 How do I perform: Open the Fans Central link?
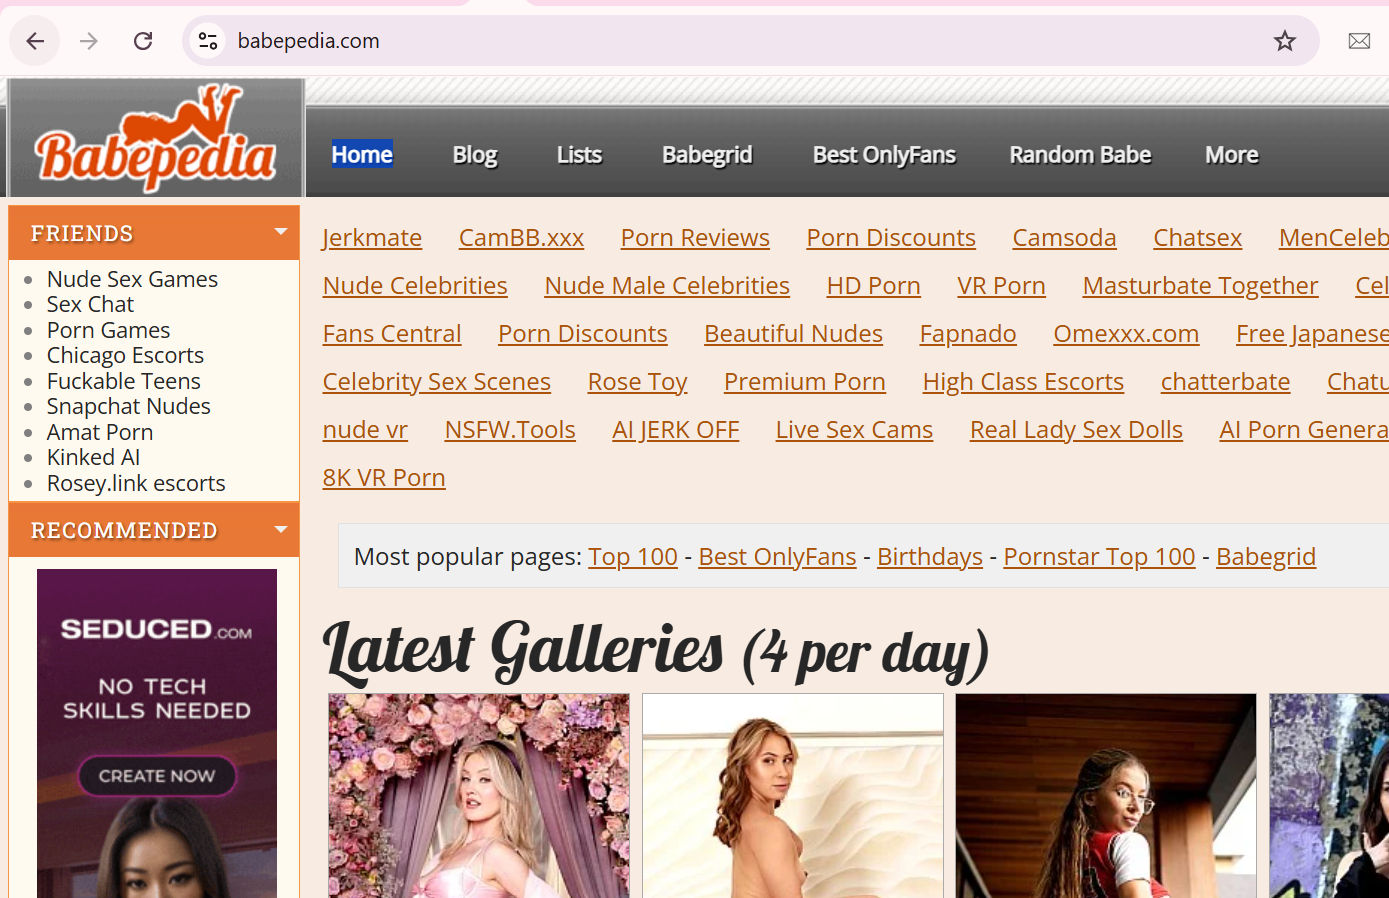[x=392, y=333]
